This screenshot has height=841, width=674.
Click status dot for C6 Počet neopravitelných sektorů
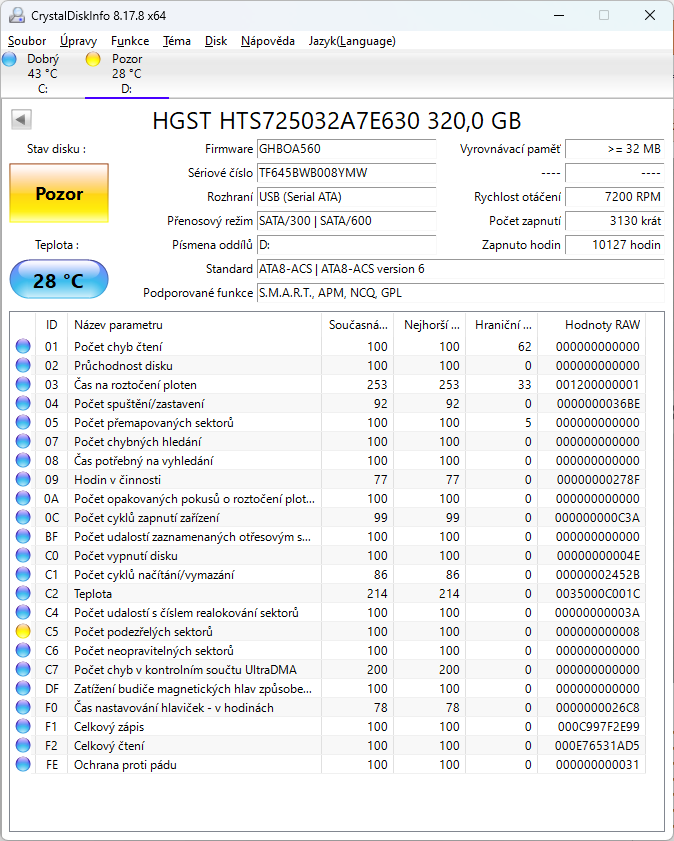click(23, 651)
